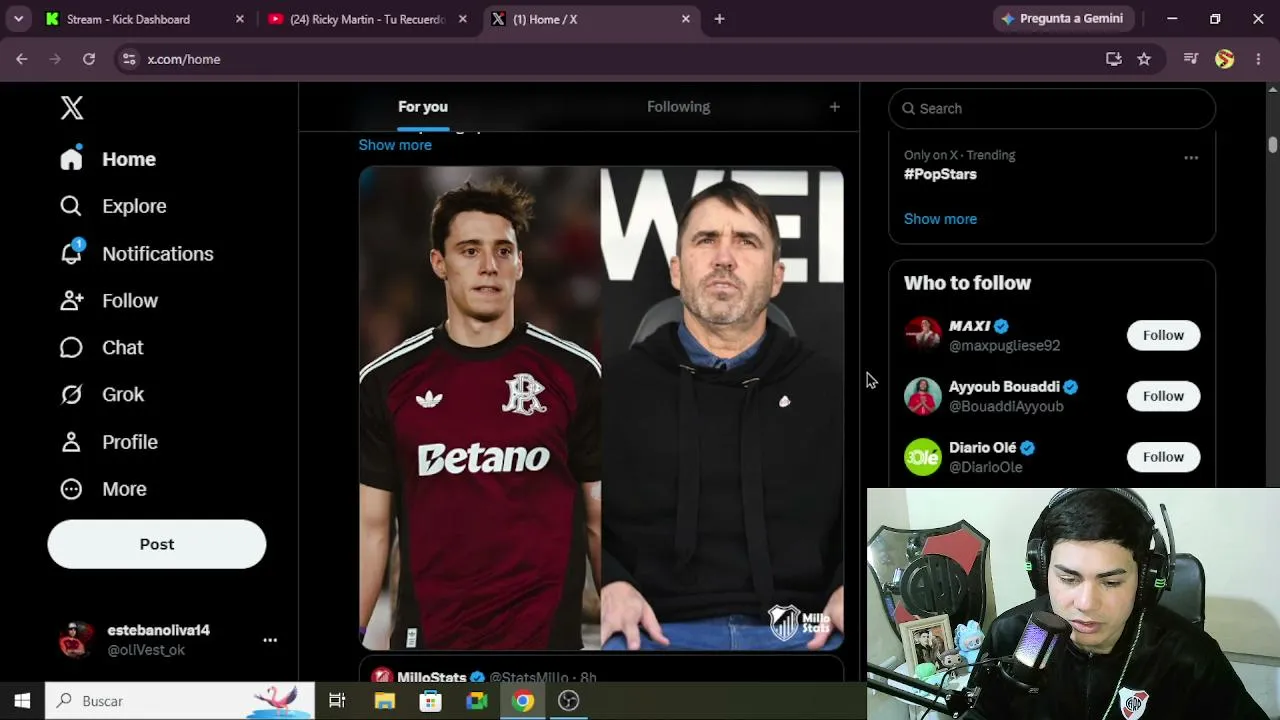This screenshot has height=720, width=1280.
Task: Open a new browser tab
Action: (719, 19)
